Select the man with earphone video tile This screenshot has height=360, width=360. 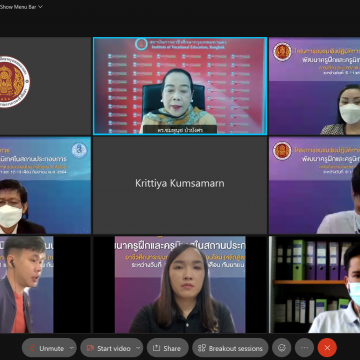(45, 284)
